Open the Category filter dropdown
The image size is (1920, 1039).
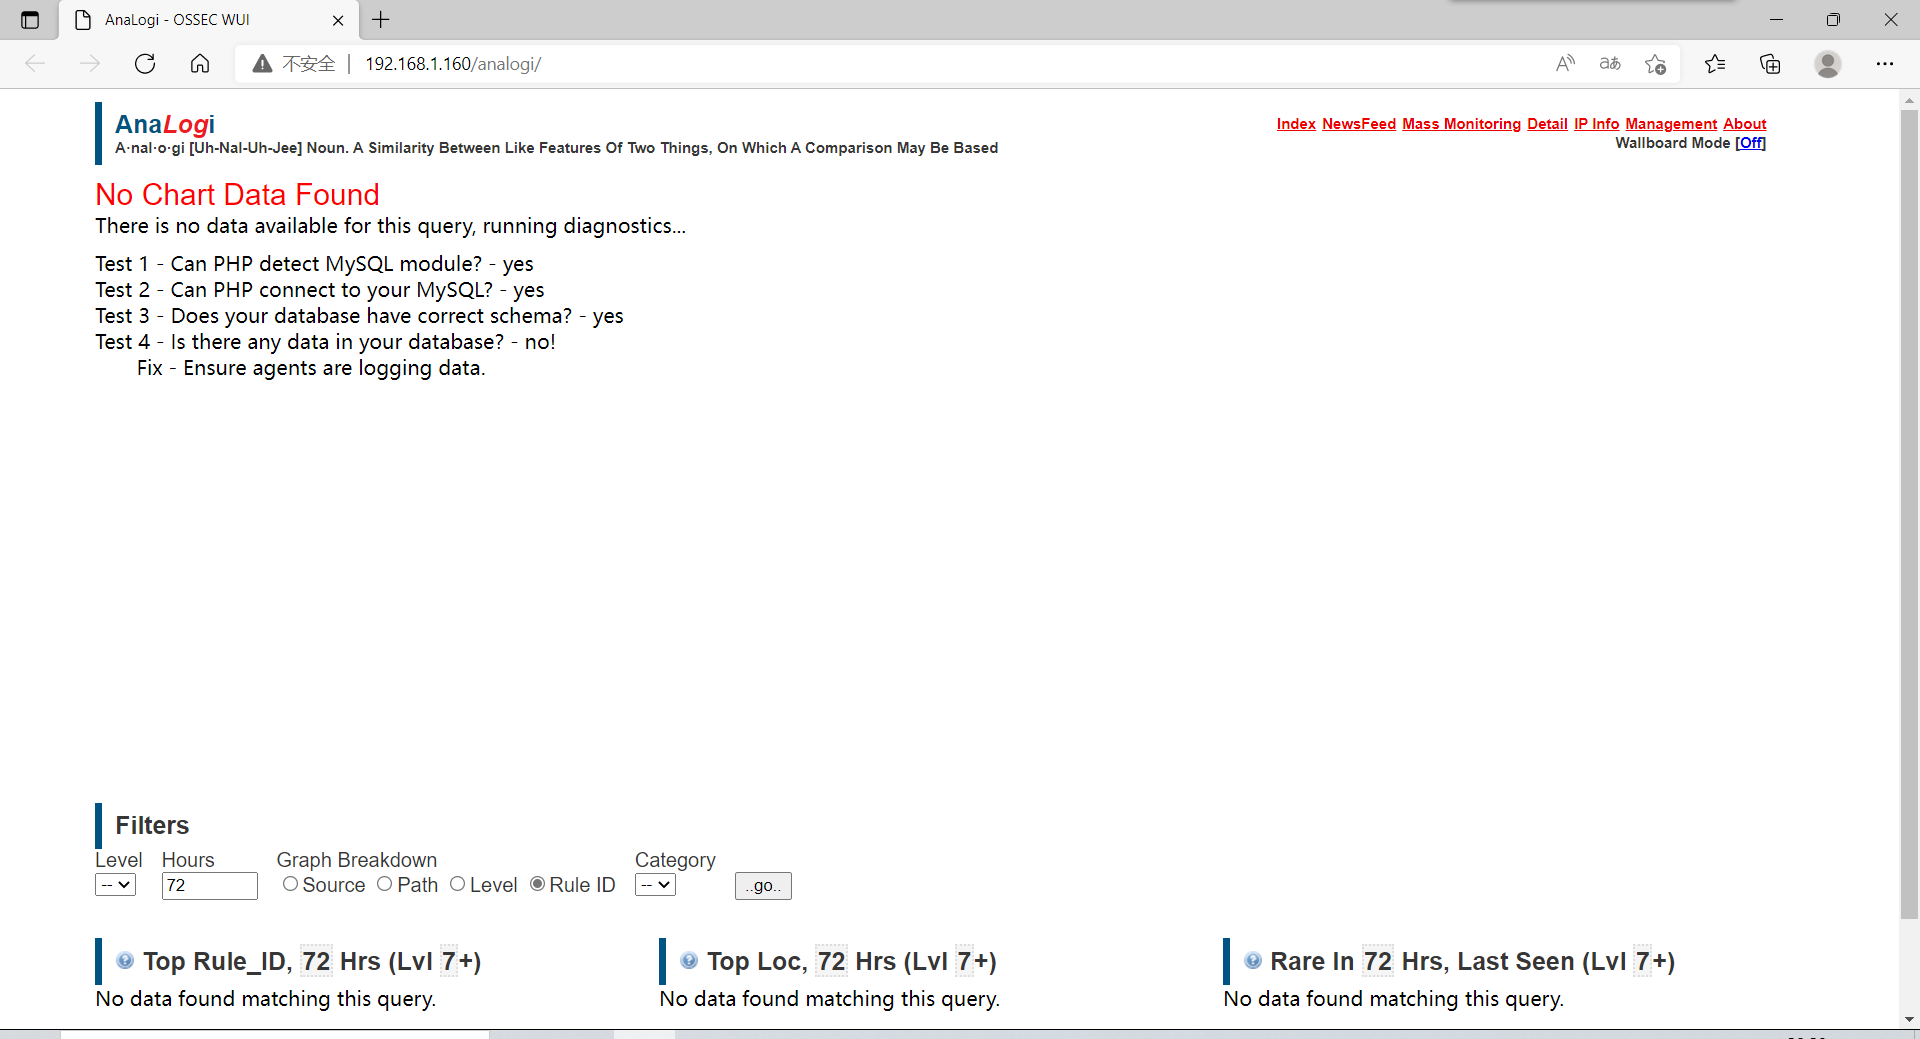(655, 885)
